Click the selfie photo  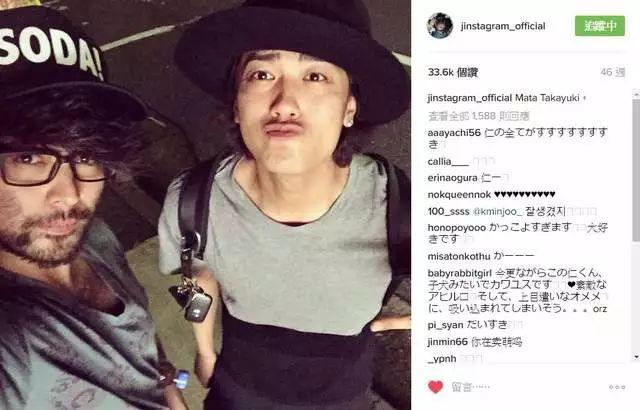205,205
